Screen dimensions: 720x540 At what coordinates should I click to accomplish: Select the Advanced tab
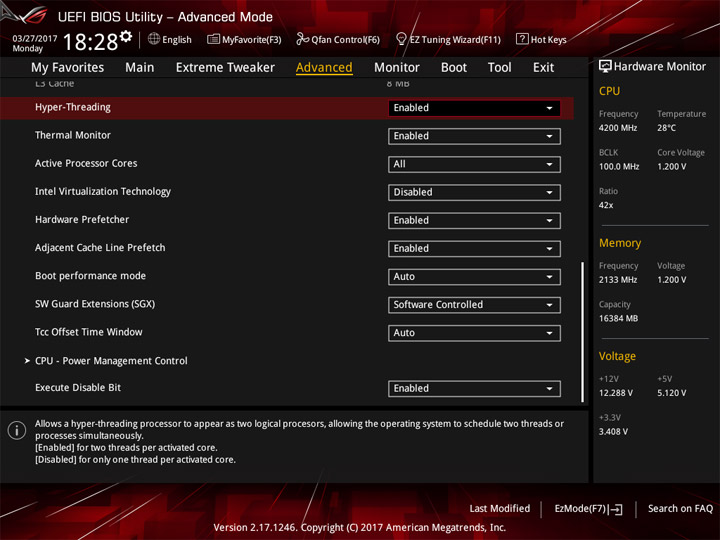coord(324,68)
